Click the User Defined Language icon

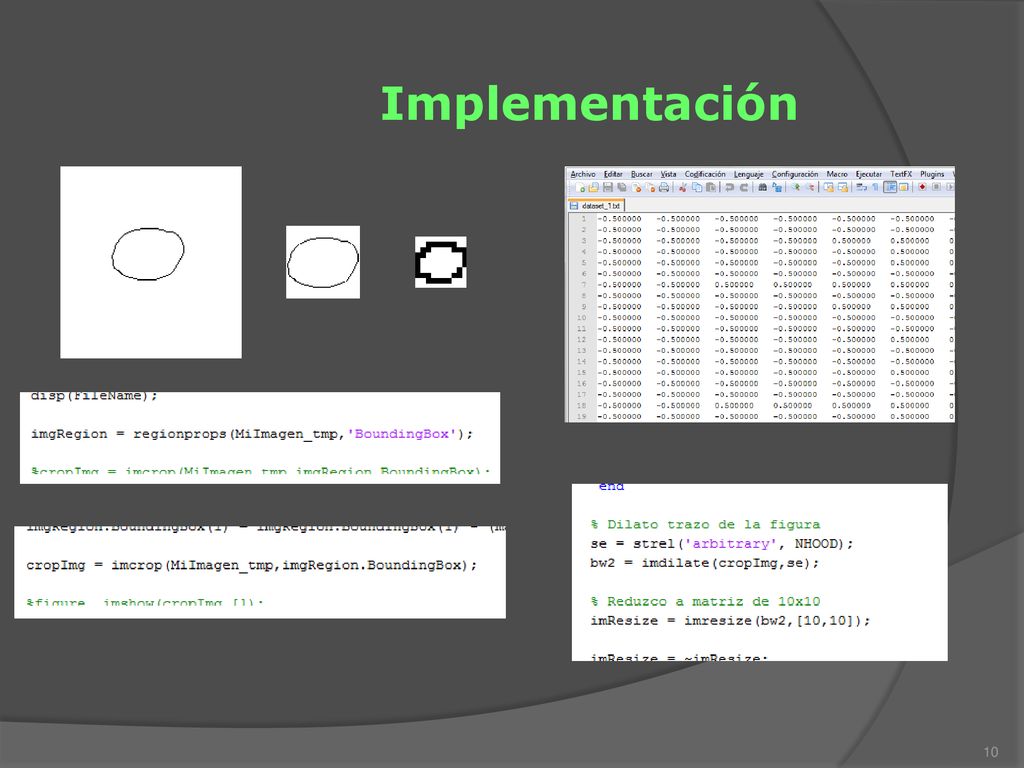pos(904,187)
